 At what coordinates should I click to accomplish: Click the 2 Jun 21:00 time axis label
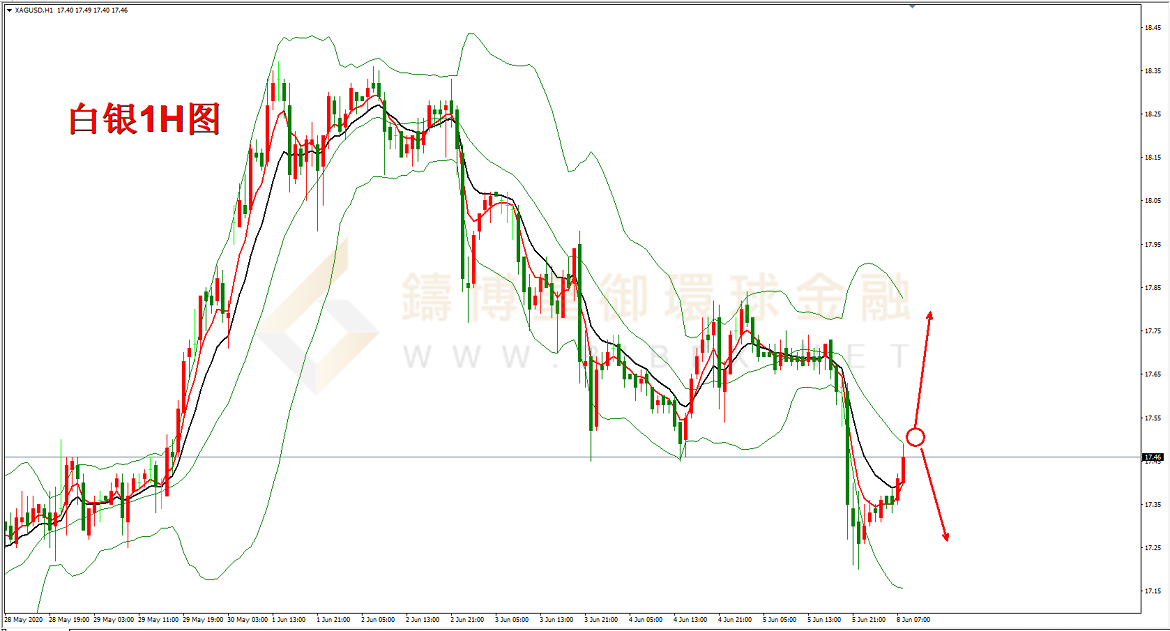[x=467, y=619]
